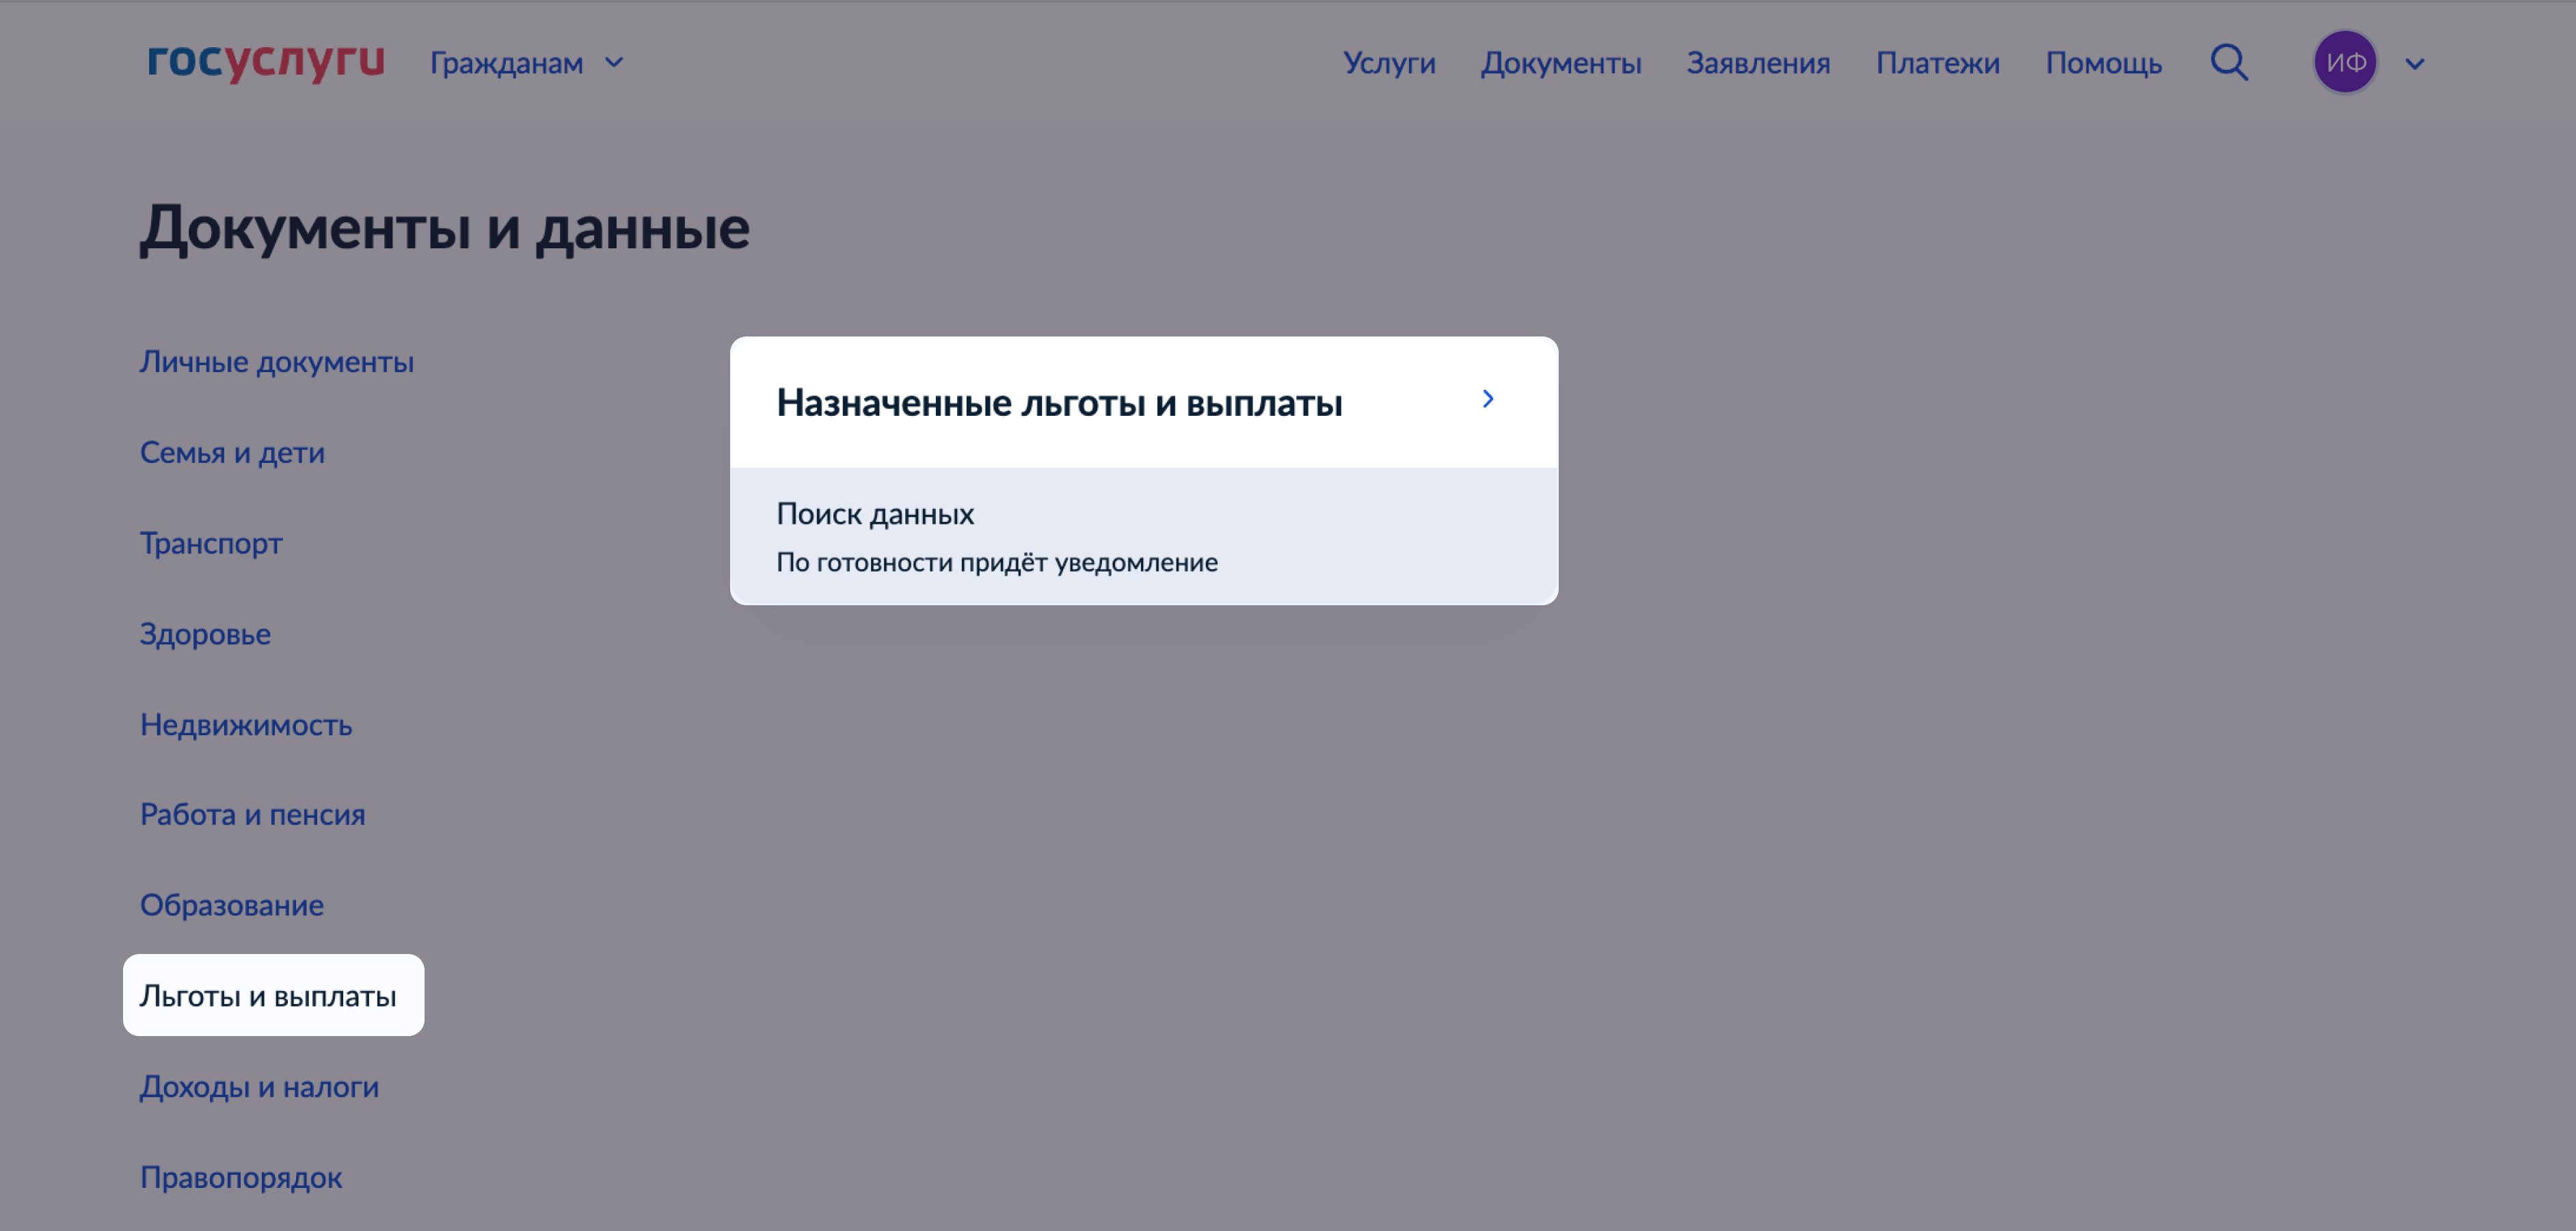Click the Поиск данных status text
The height and width of the screenshot is (1231, 2576).
tap(875, 514)
